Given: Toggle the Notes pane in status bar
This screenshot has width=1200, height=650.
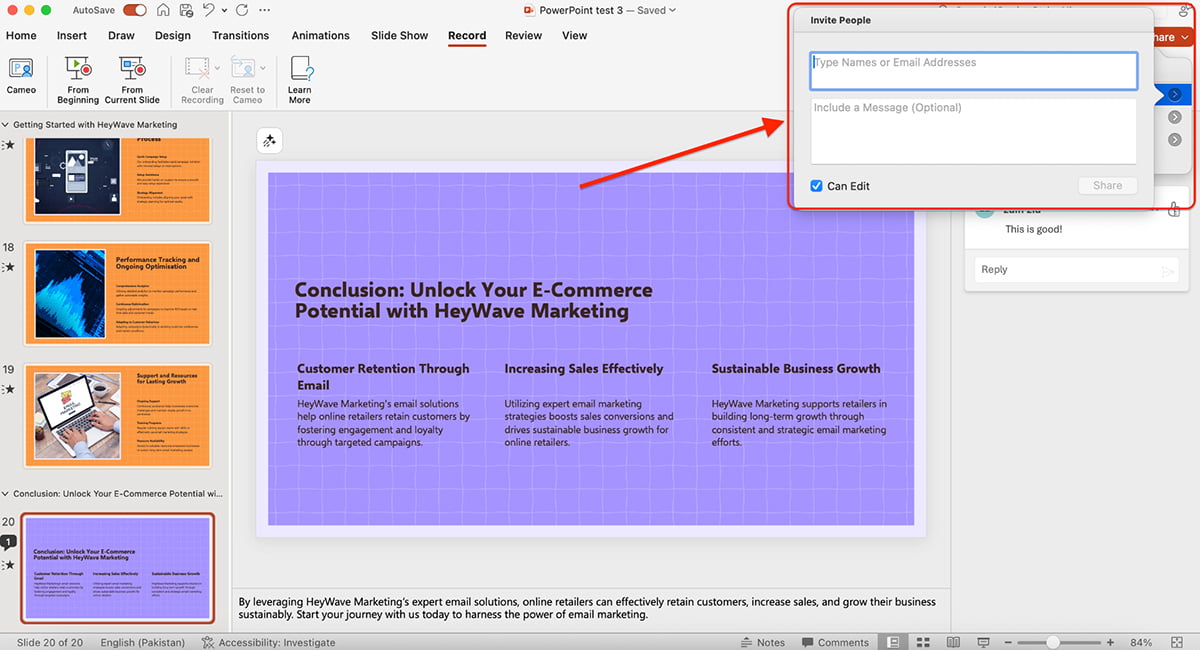Looking at the screenshot, I should (763, 641).
